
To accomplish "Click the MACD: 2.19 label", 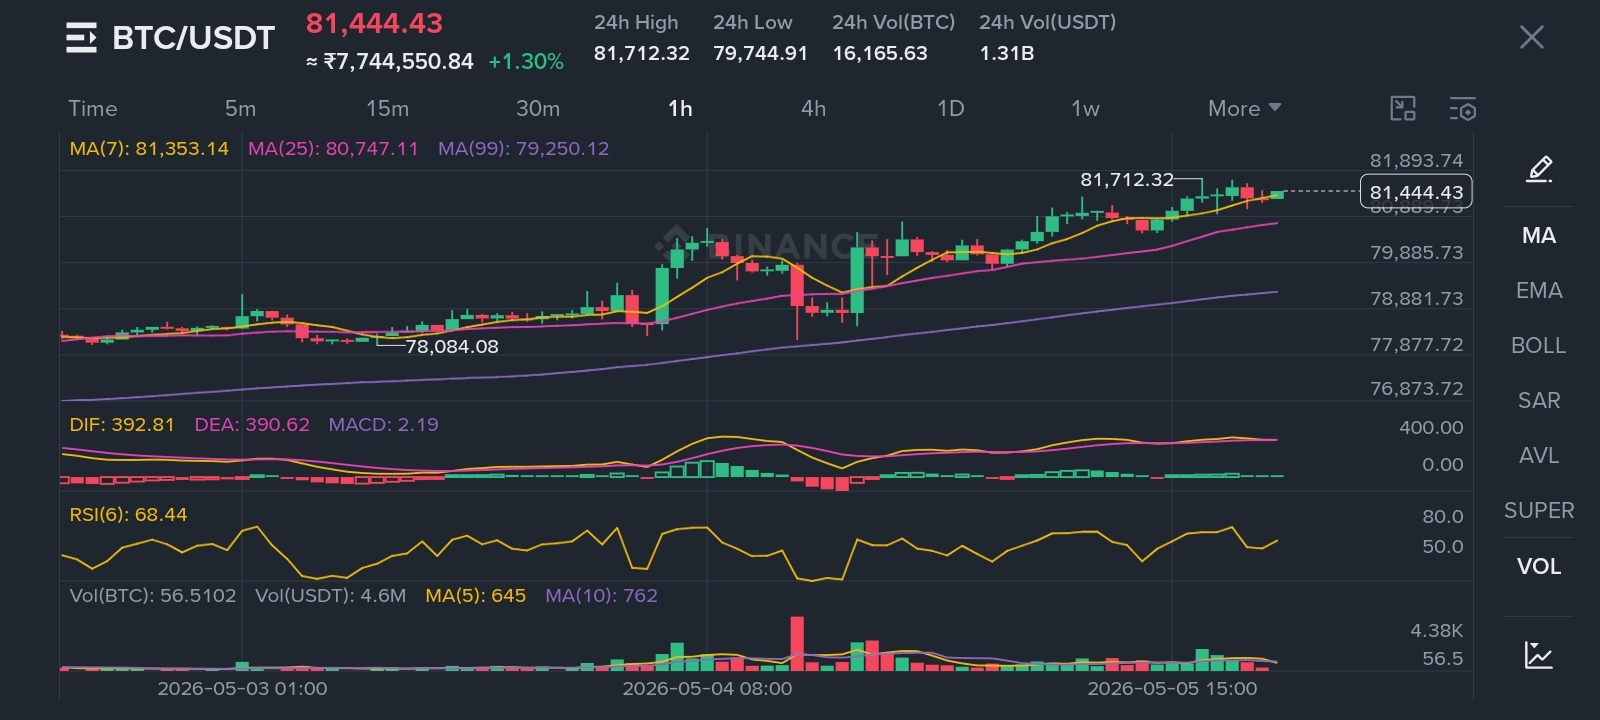I will (383, 424).
